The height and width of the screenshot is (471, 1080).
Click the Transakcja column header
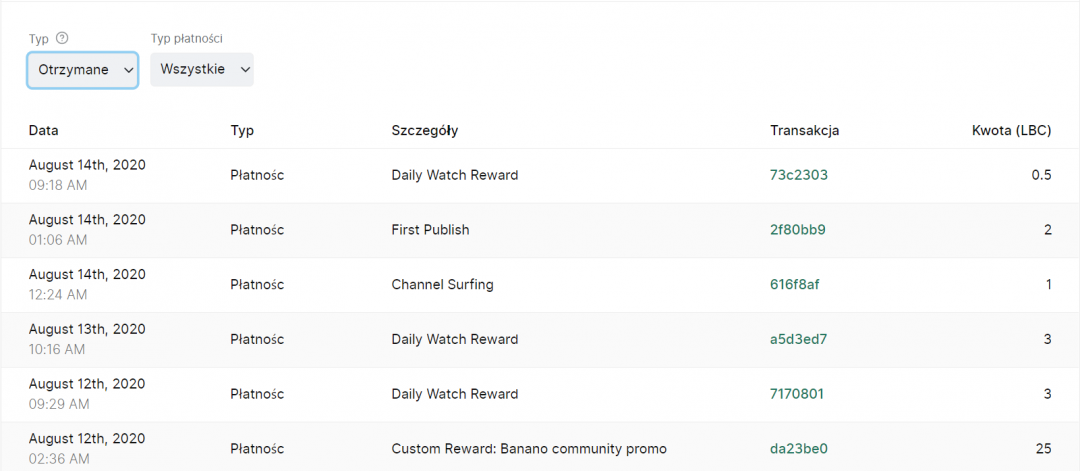coord(804,130)
